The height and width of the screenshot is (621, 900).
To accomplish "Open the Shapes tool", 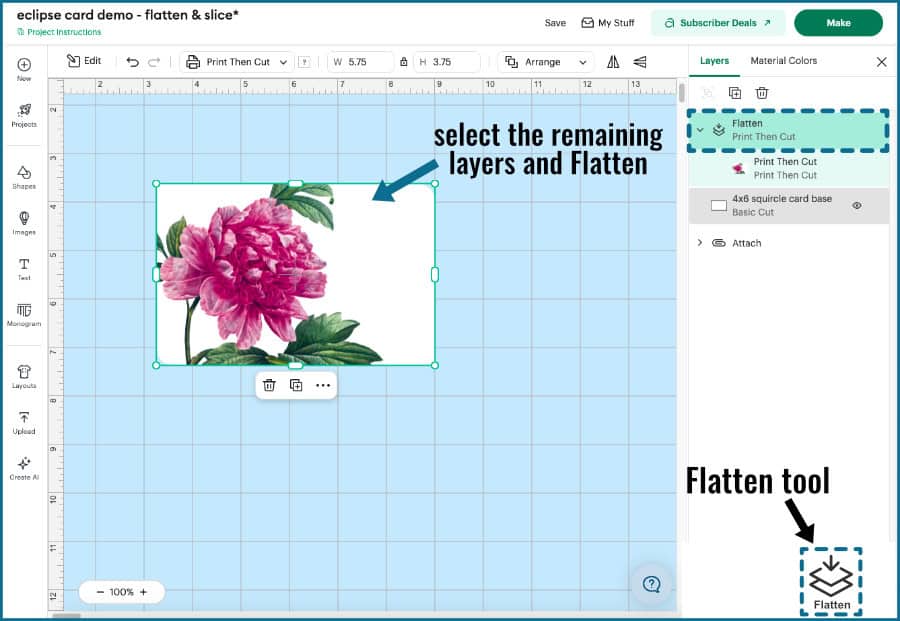I will point(24,177).
